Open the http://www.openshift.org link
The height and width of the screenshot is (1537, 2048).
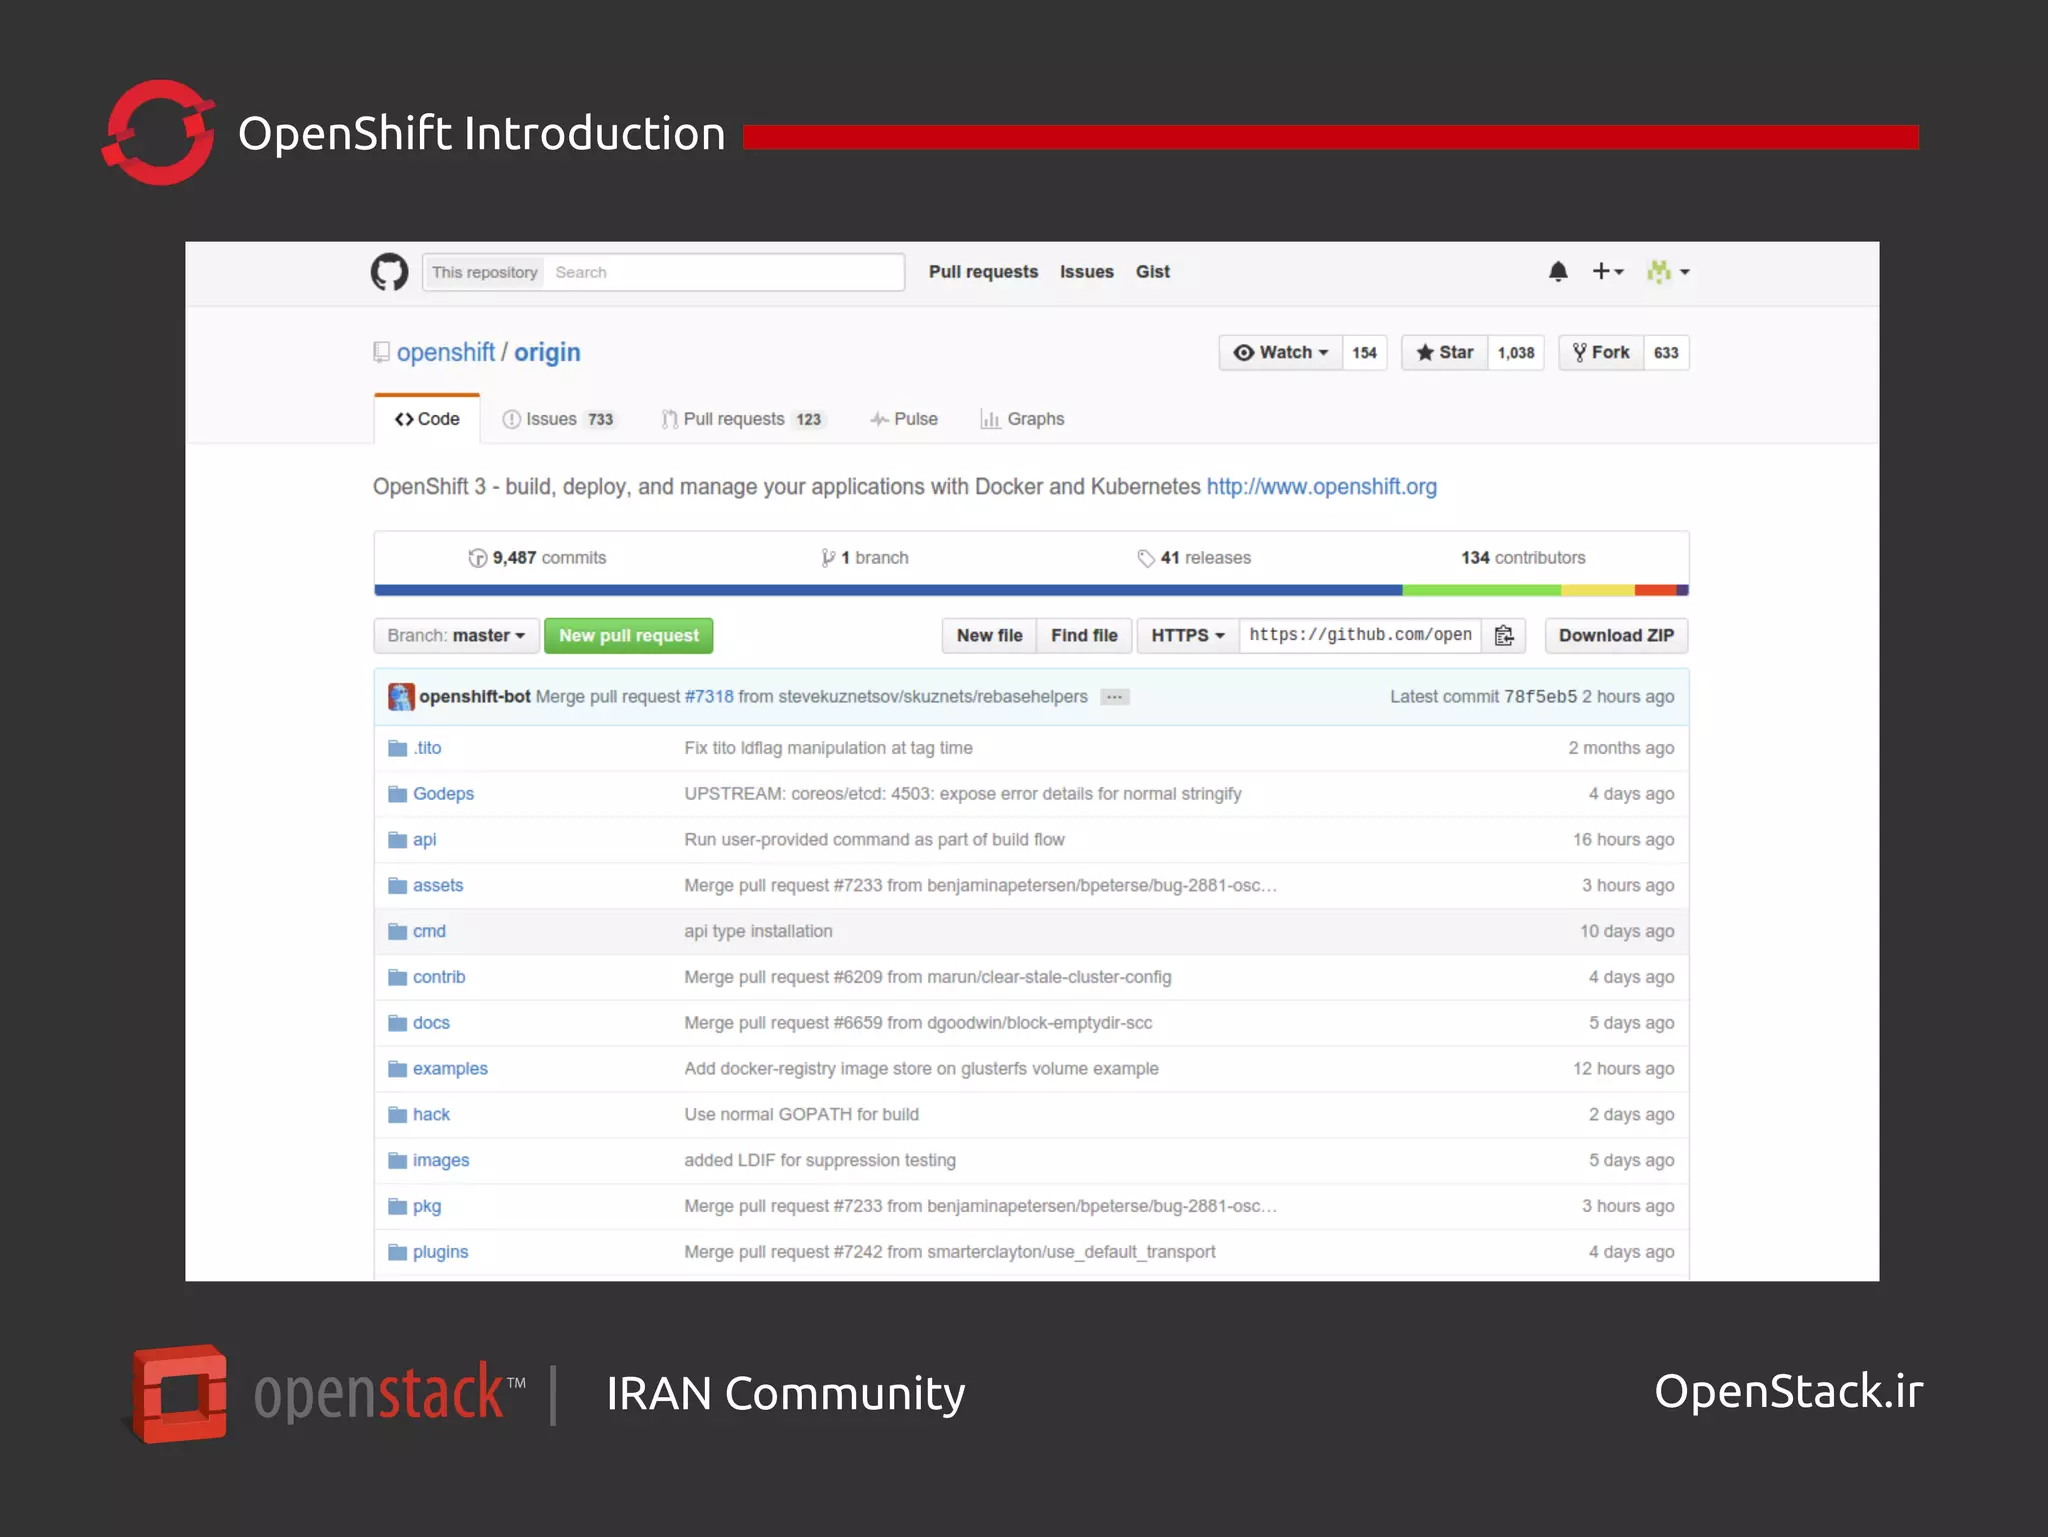(1321, 487)
